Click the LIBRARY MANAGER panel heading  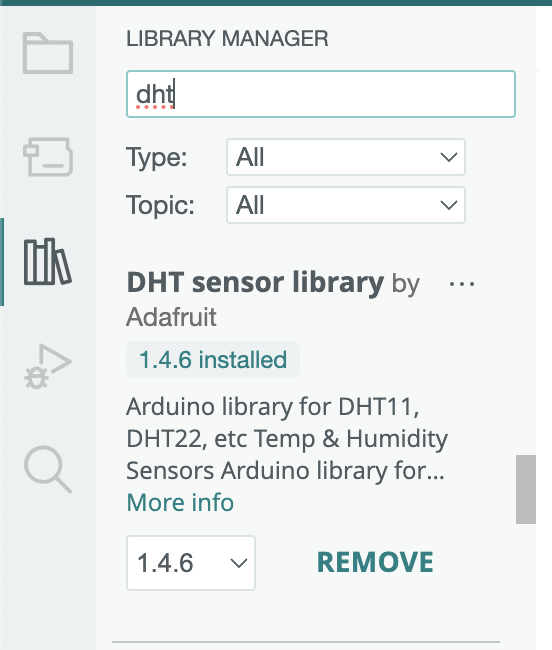227,39
